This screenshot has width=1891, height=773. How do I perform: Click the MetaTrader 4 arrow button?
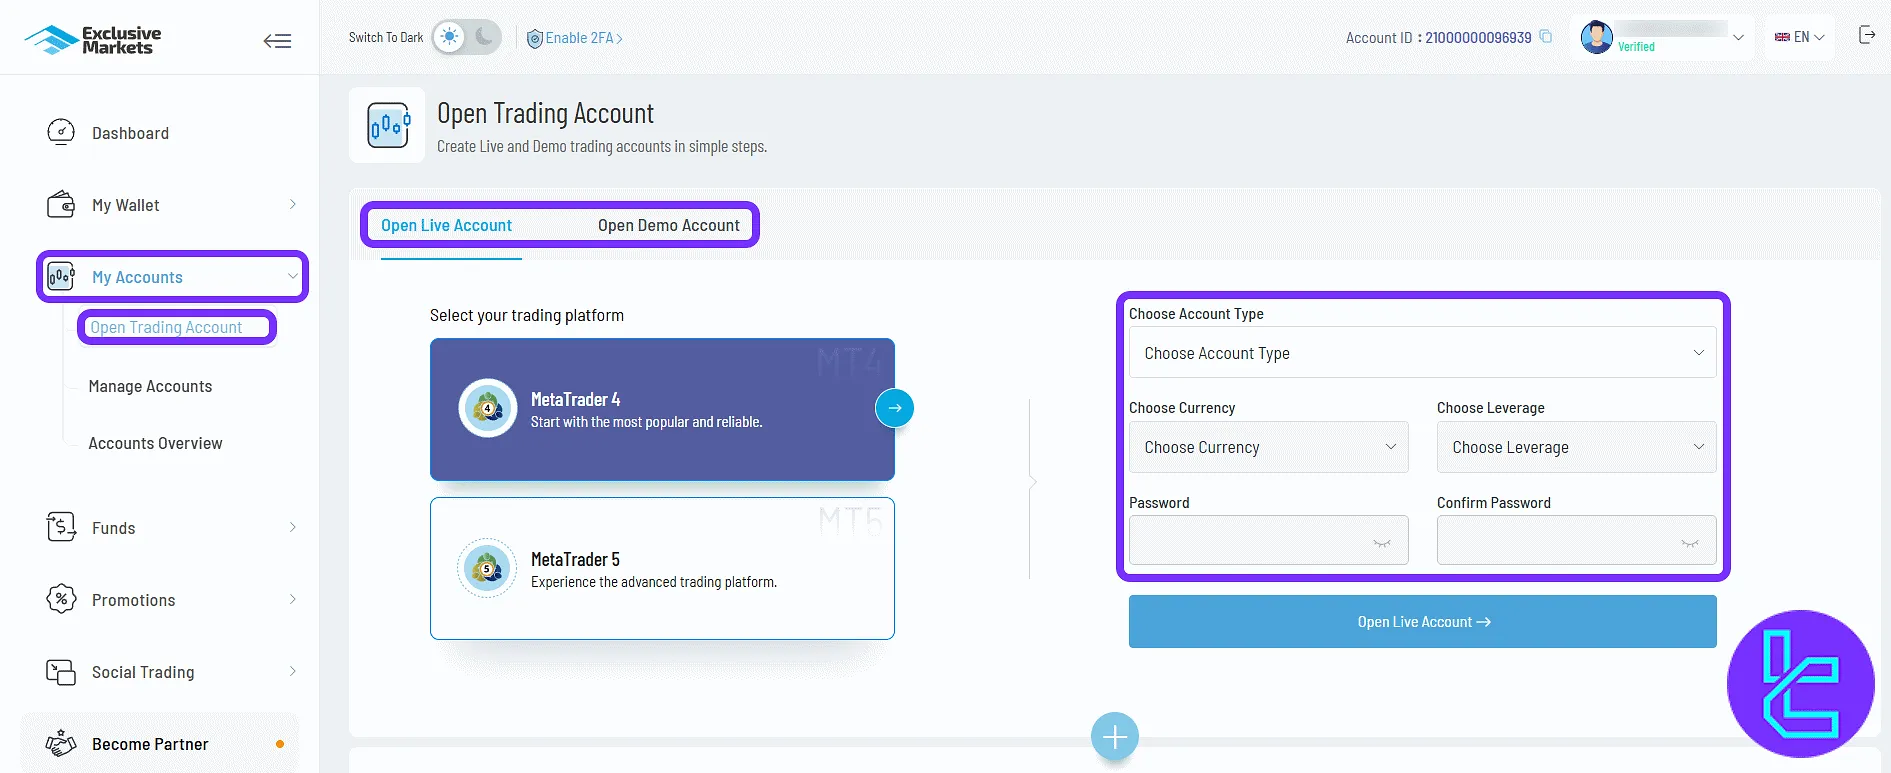(x=894, y=408)
